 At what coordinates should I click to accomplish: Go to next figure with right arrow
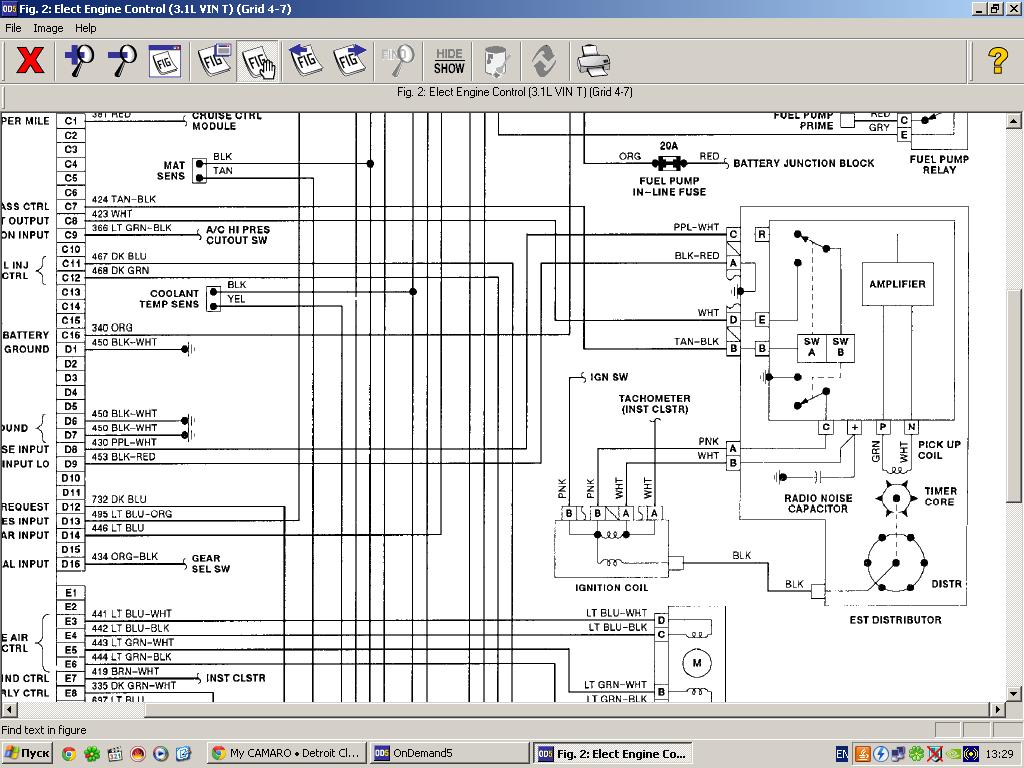(x=349, y=61)
